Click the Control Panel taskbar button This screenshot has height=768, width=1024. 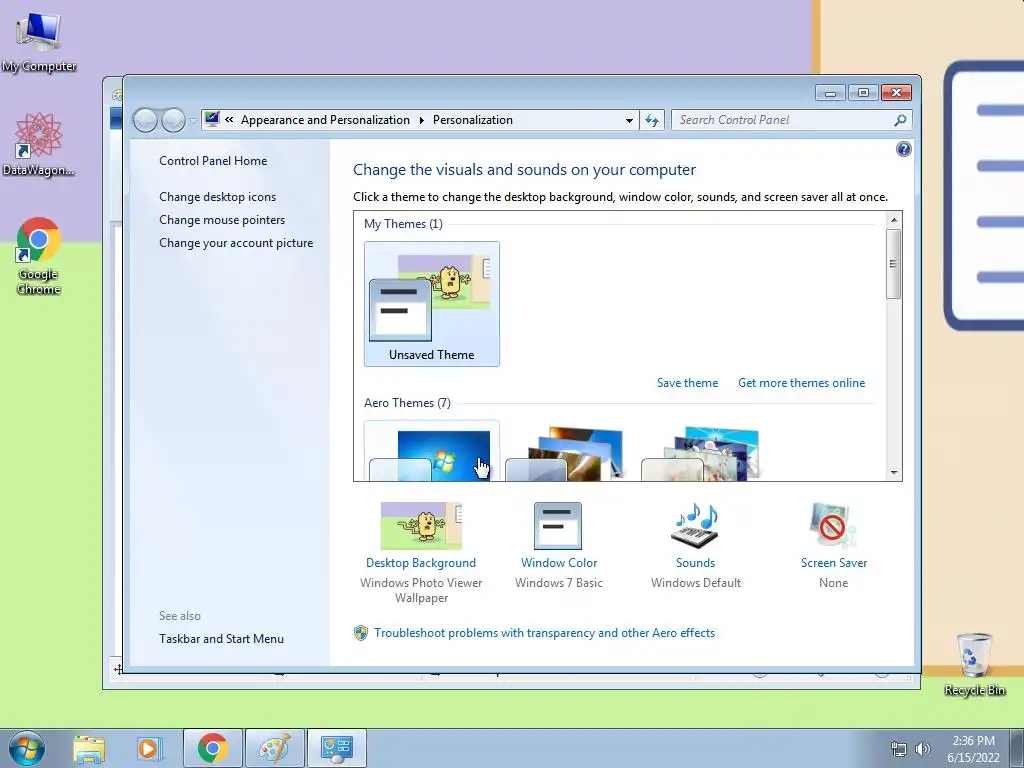pos(337,748)
